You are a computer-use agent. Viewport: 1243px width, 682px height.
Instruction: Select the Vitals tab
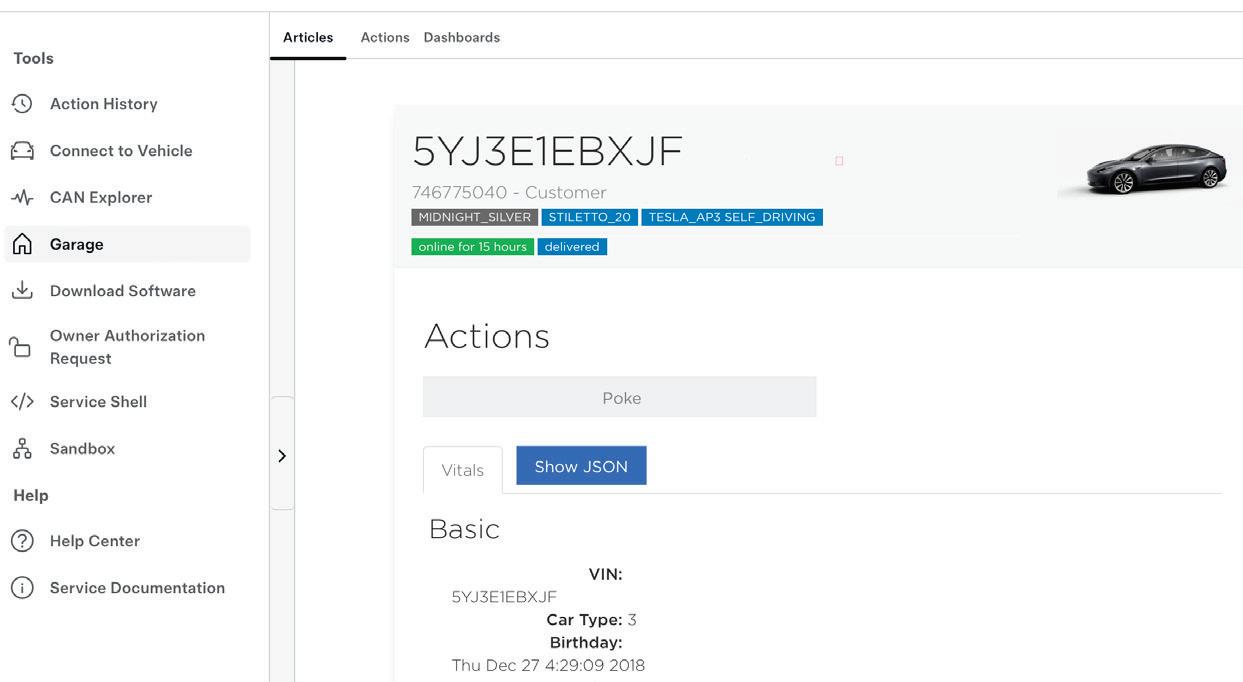[462, 470]
